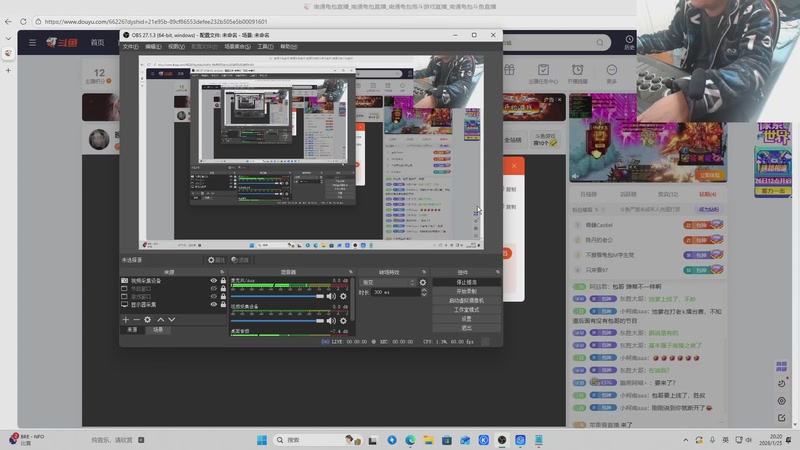Viewport: 800px width, 450px height.
Task: Open the transition type dropdown
Action: (388, 282)
